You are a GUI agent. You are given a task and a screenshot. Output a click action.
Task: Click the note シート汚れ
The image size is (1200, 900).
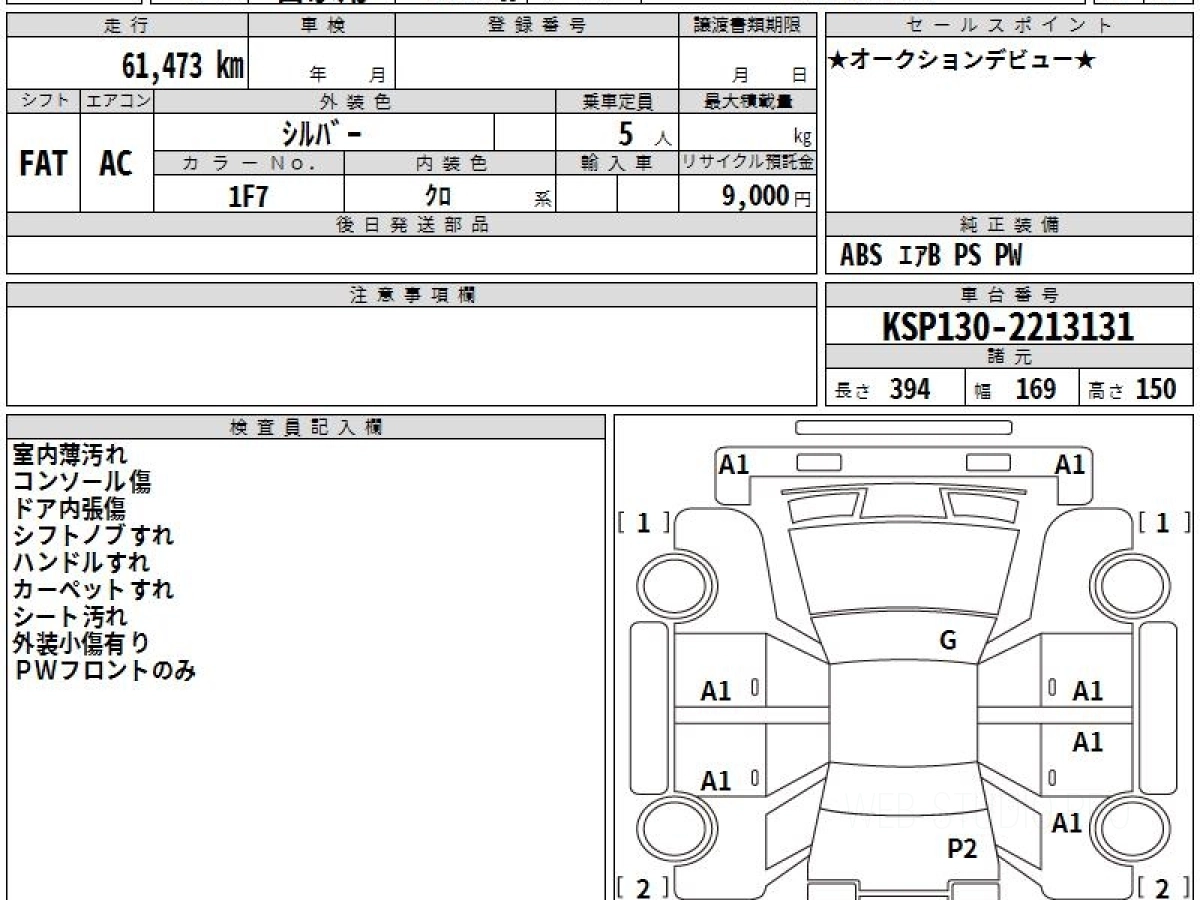[69, 616]
